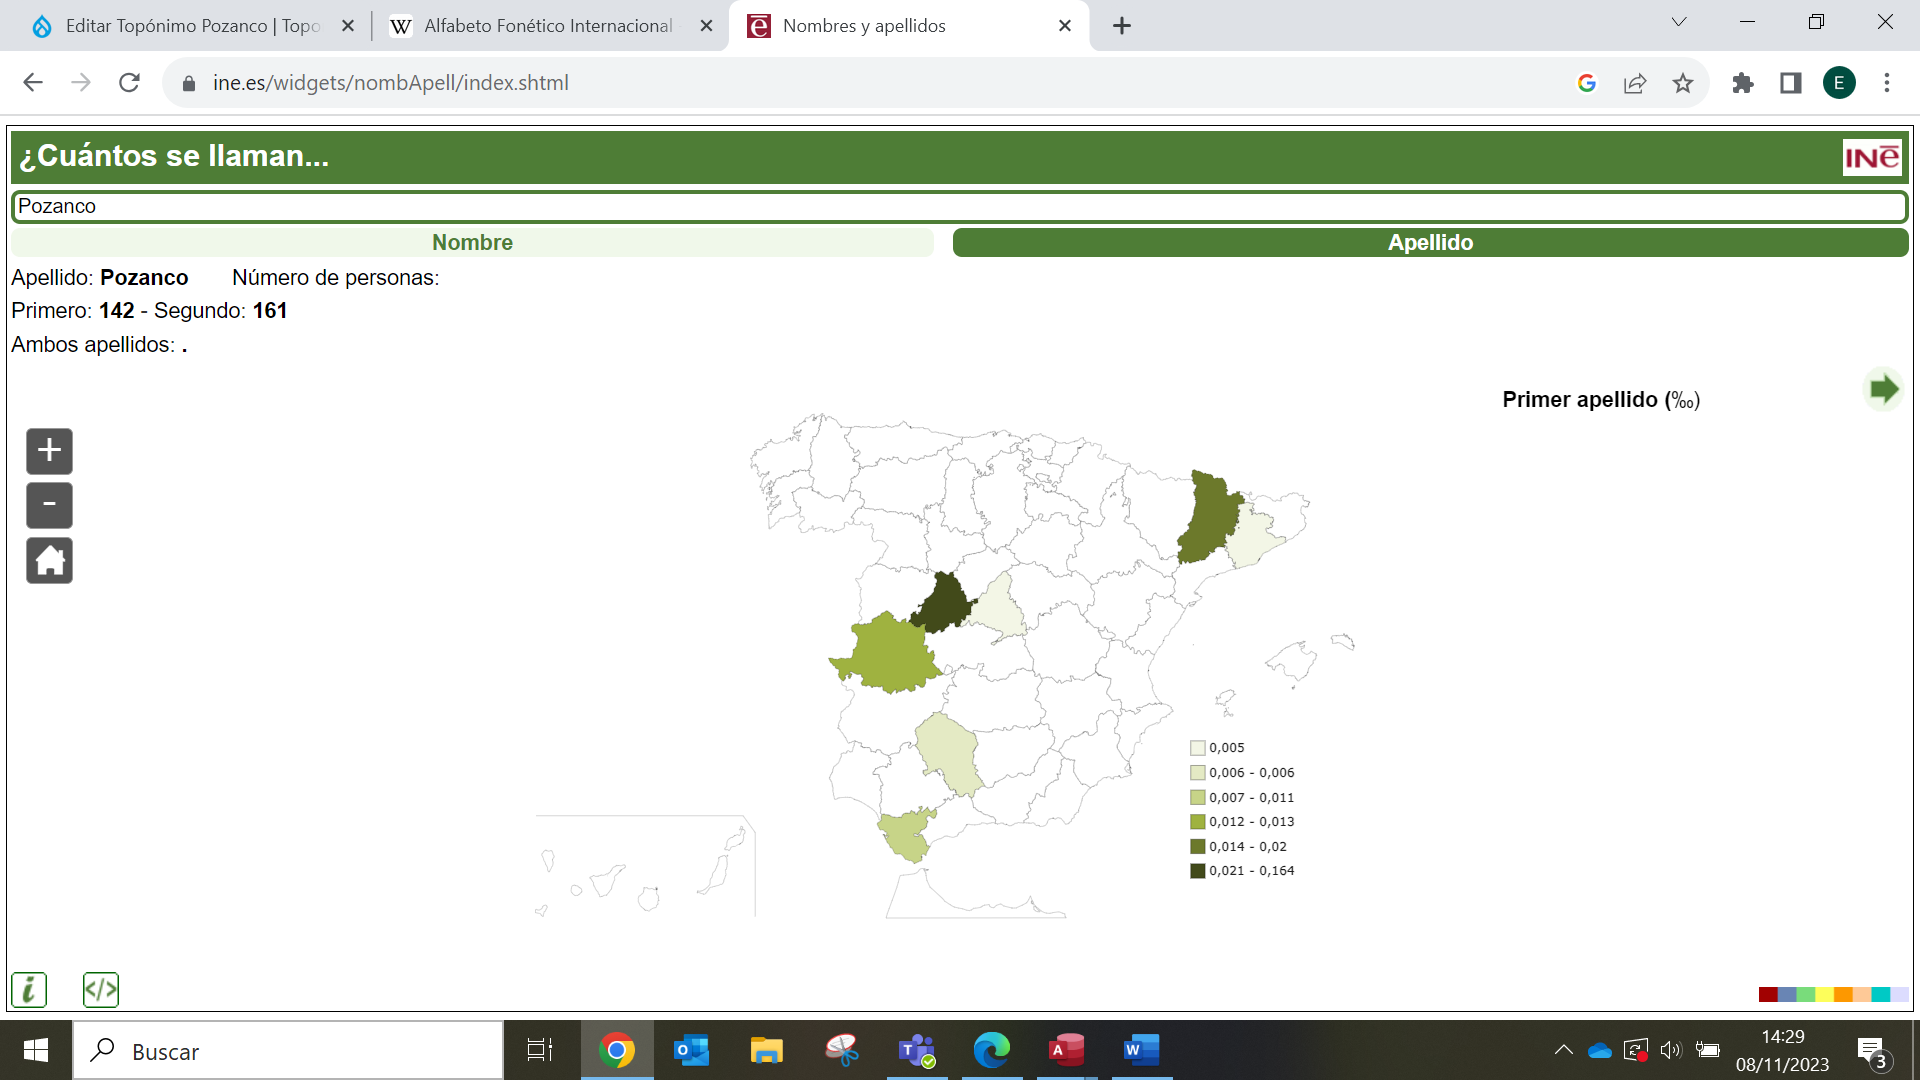This screenshot has width=1920, height=1080.
Task: Toggle the browser side panel
Action: (1791, 83)
